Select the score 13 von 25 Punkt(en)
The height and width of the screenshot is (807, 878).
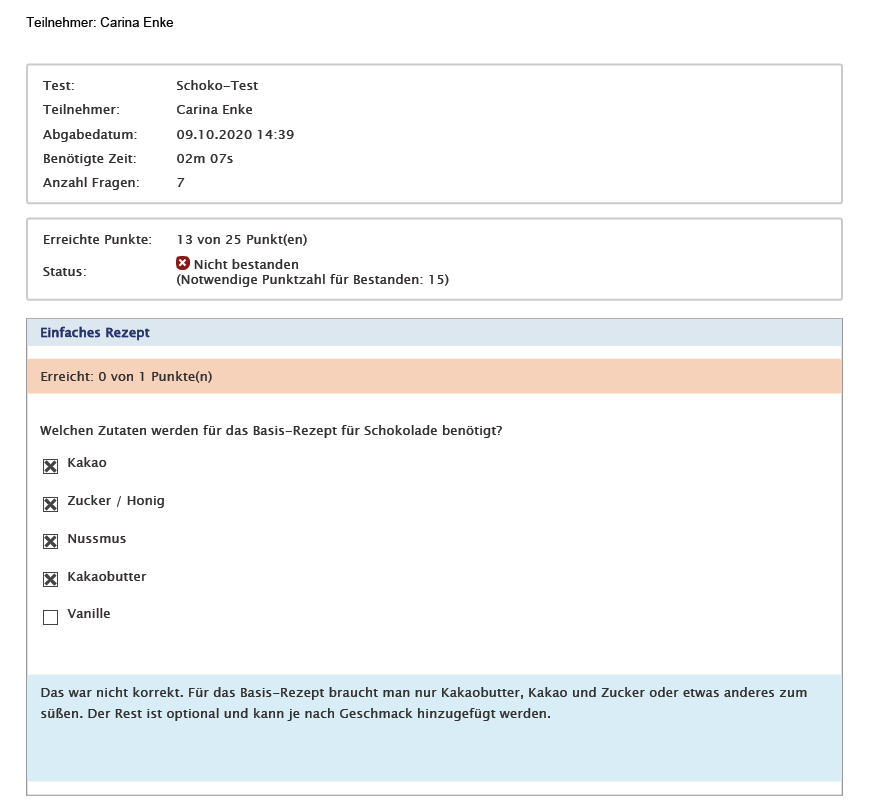pyautogui.click(x=241, y=239)
